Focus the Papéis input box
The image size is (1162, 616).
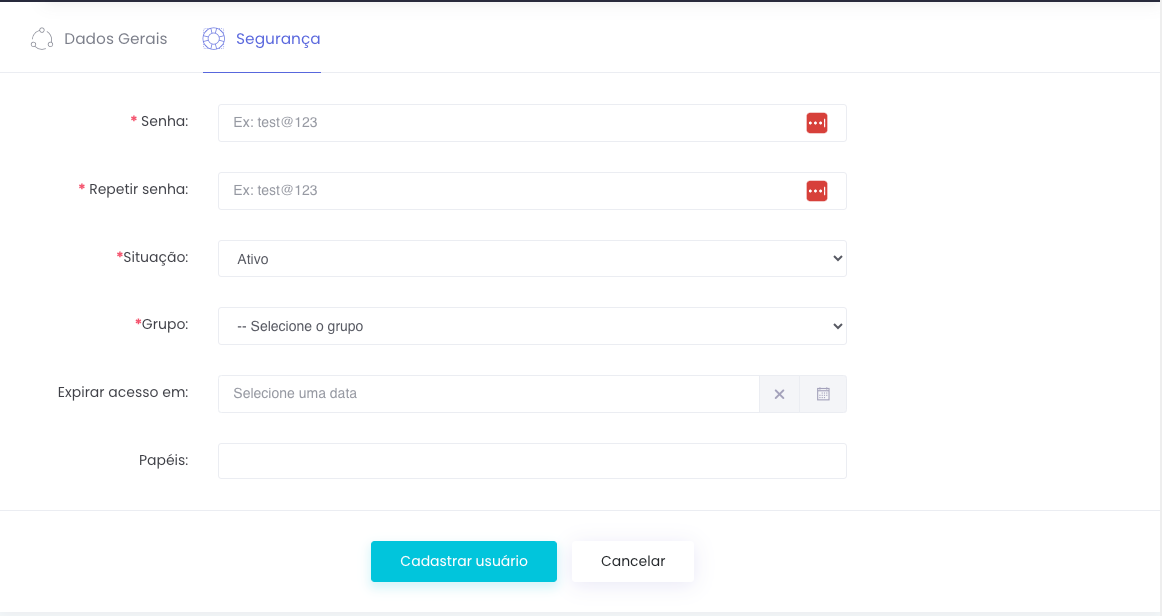click(532, 461)
